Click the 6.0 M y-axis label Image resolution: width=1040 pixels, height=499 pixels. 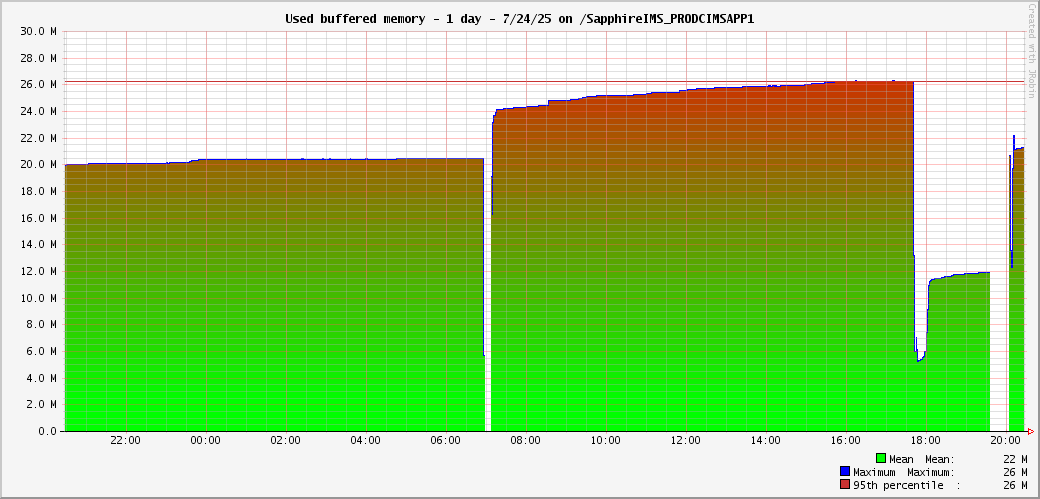point(42,351)
